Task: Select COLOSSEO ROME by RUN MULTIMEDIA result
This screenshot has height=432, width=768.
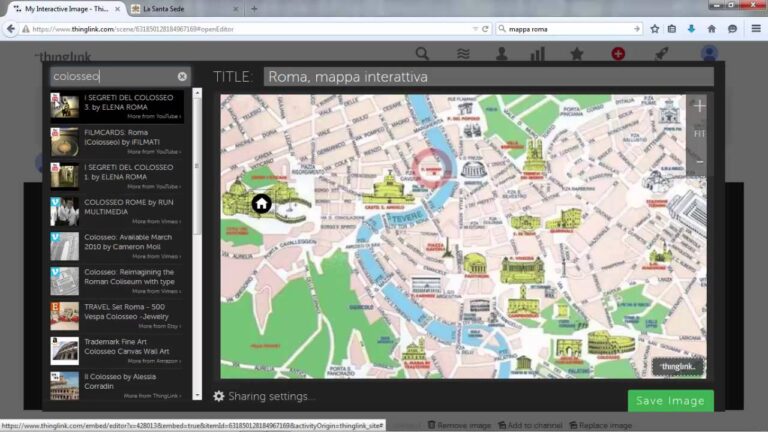Action: 117,211
